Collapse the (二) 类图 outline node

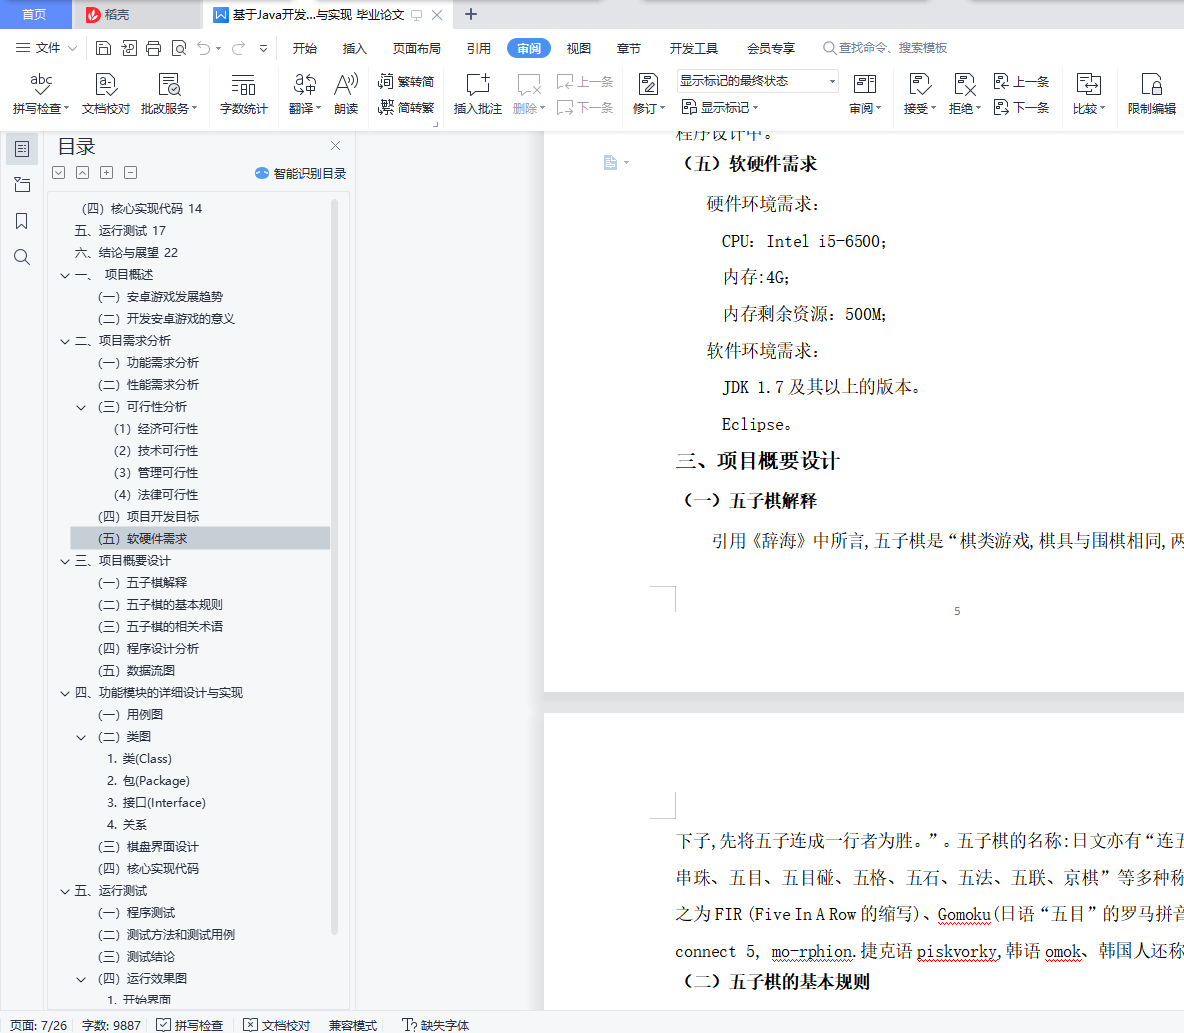82,738
